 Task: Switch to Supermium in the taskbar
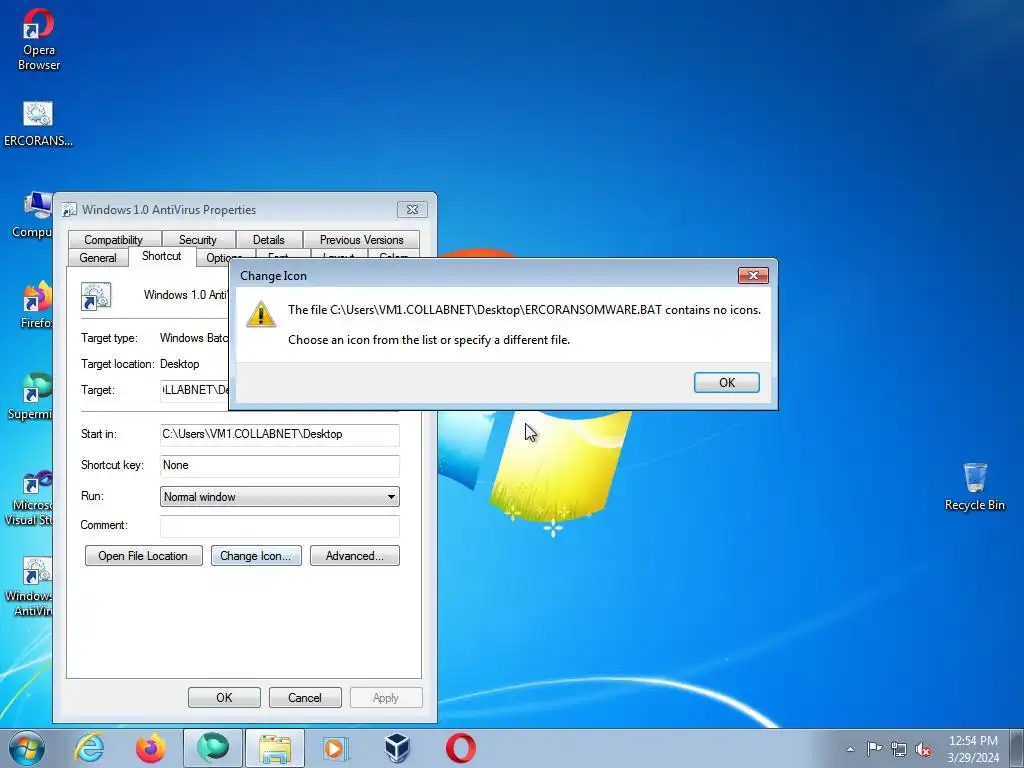click(213, 748)
